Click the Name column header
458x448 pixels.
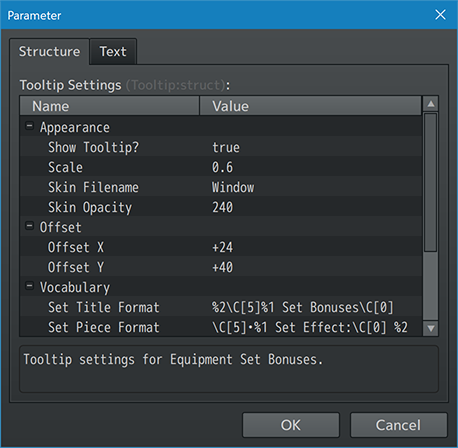click(110, 106)
